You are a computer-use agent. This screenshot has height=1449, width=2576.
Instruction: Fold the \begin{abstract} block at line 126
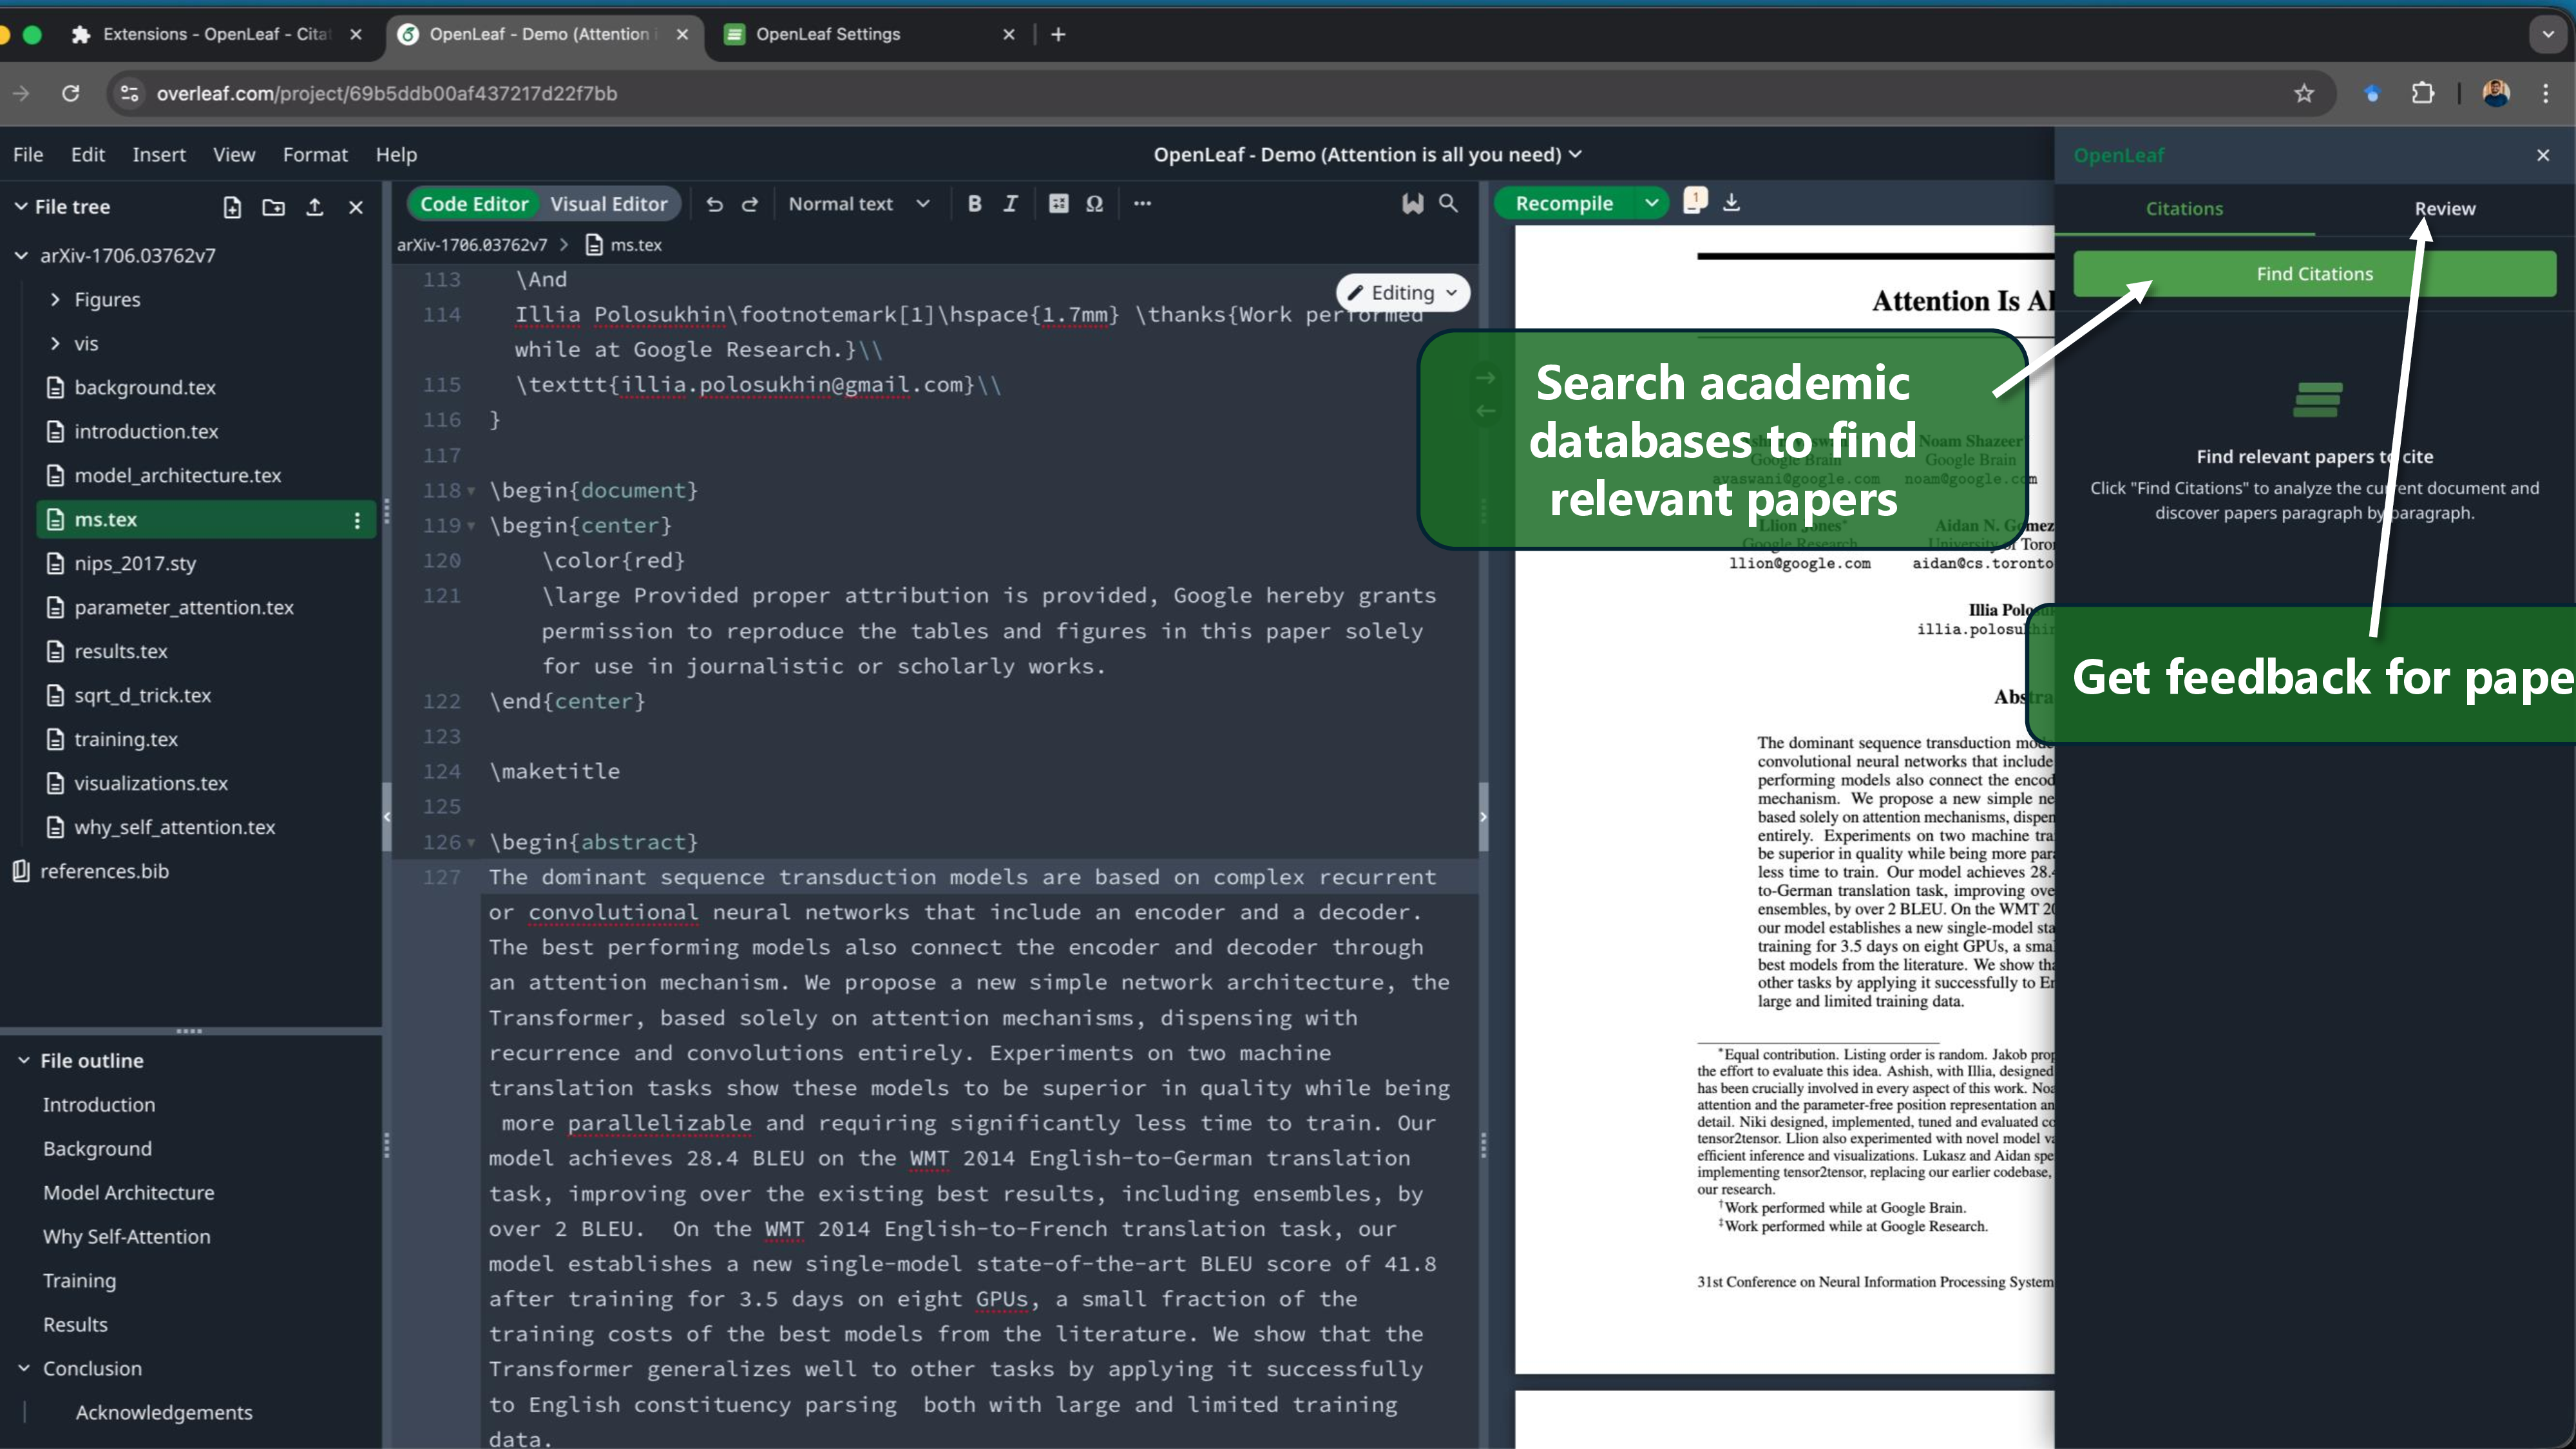point(471,843)
